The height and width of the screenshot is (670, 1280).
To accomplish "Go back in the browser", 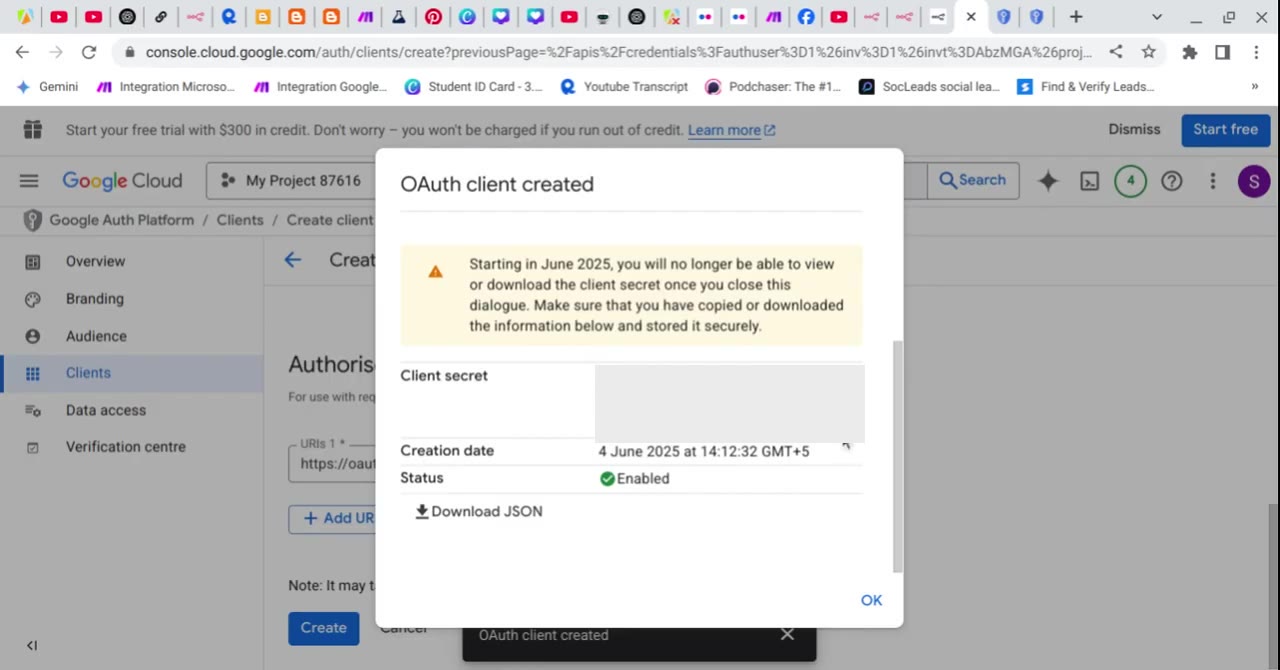I will pos(22,52).
